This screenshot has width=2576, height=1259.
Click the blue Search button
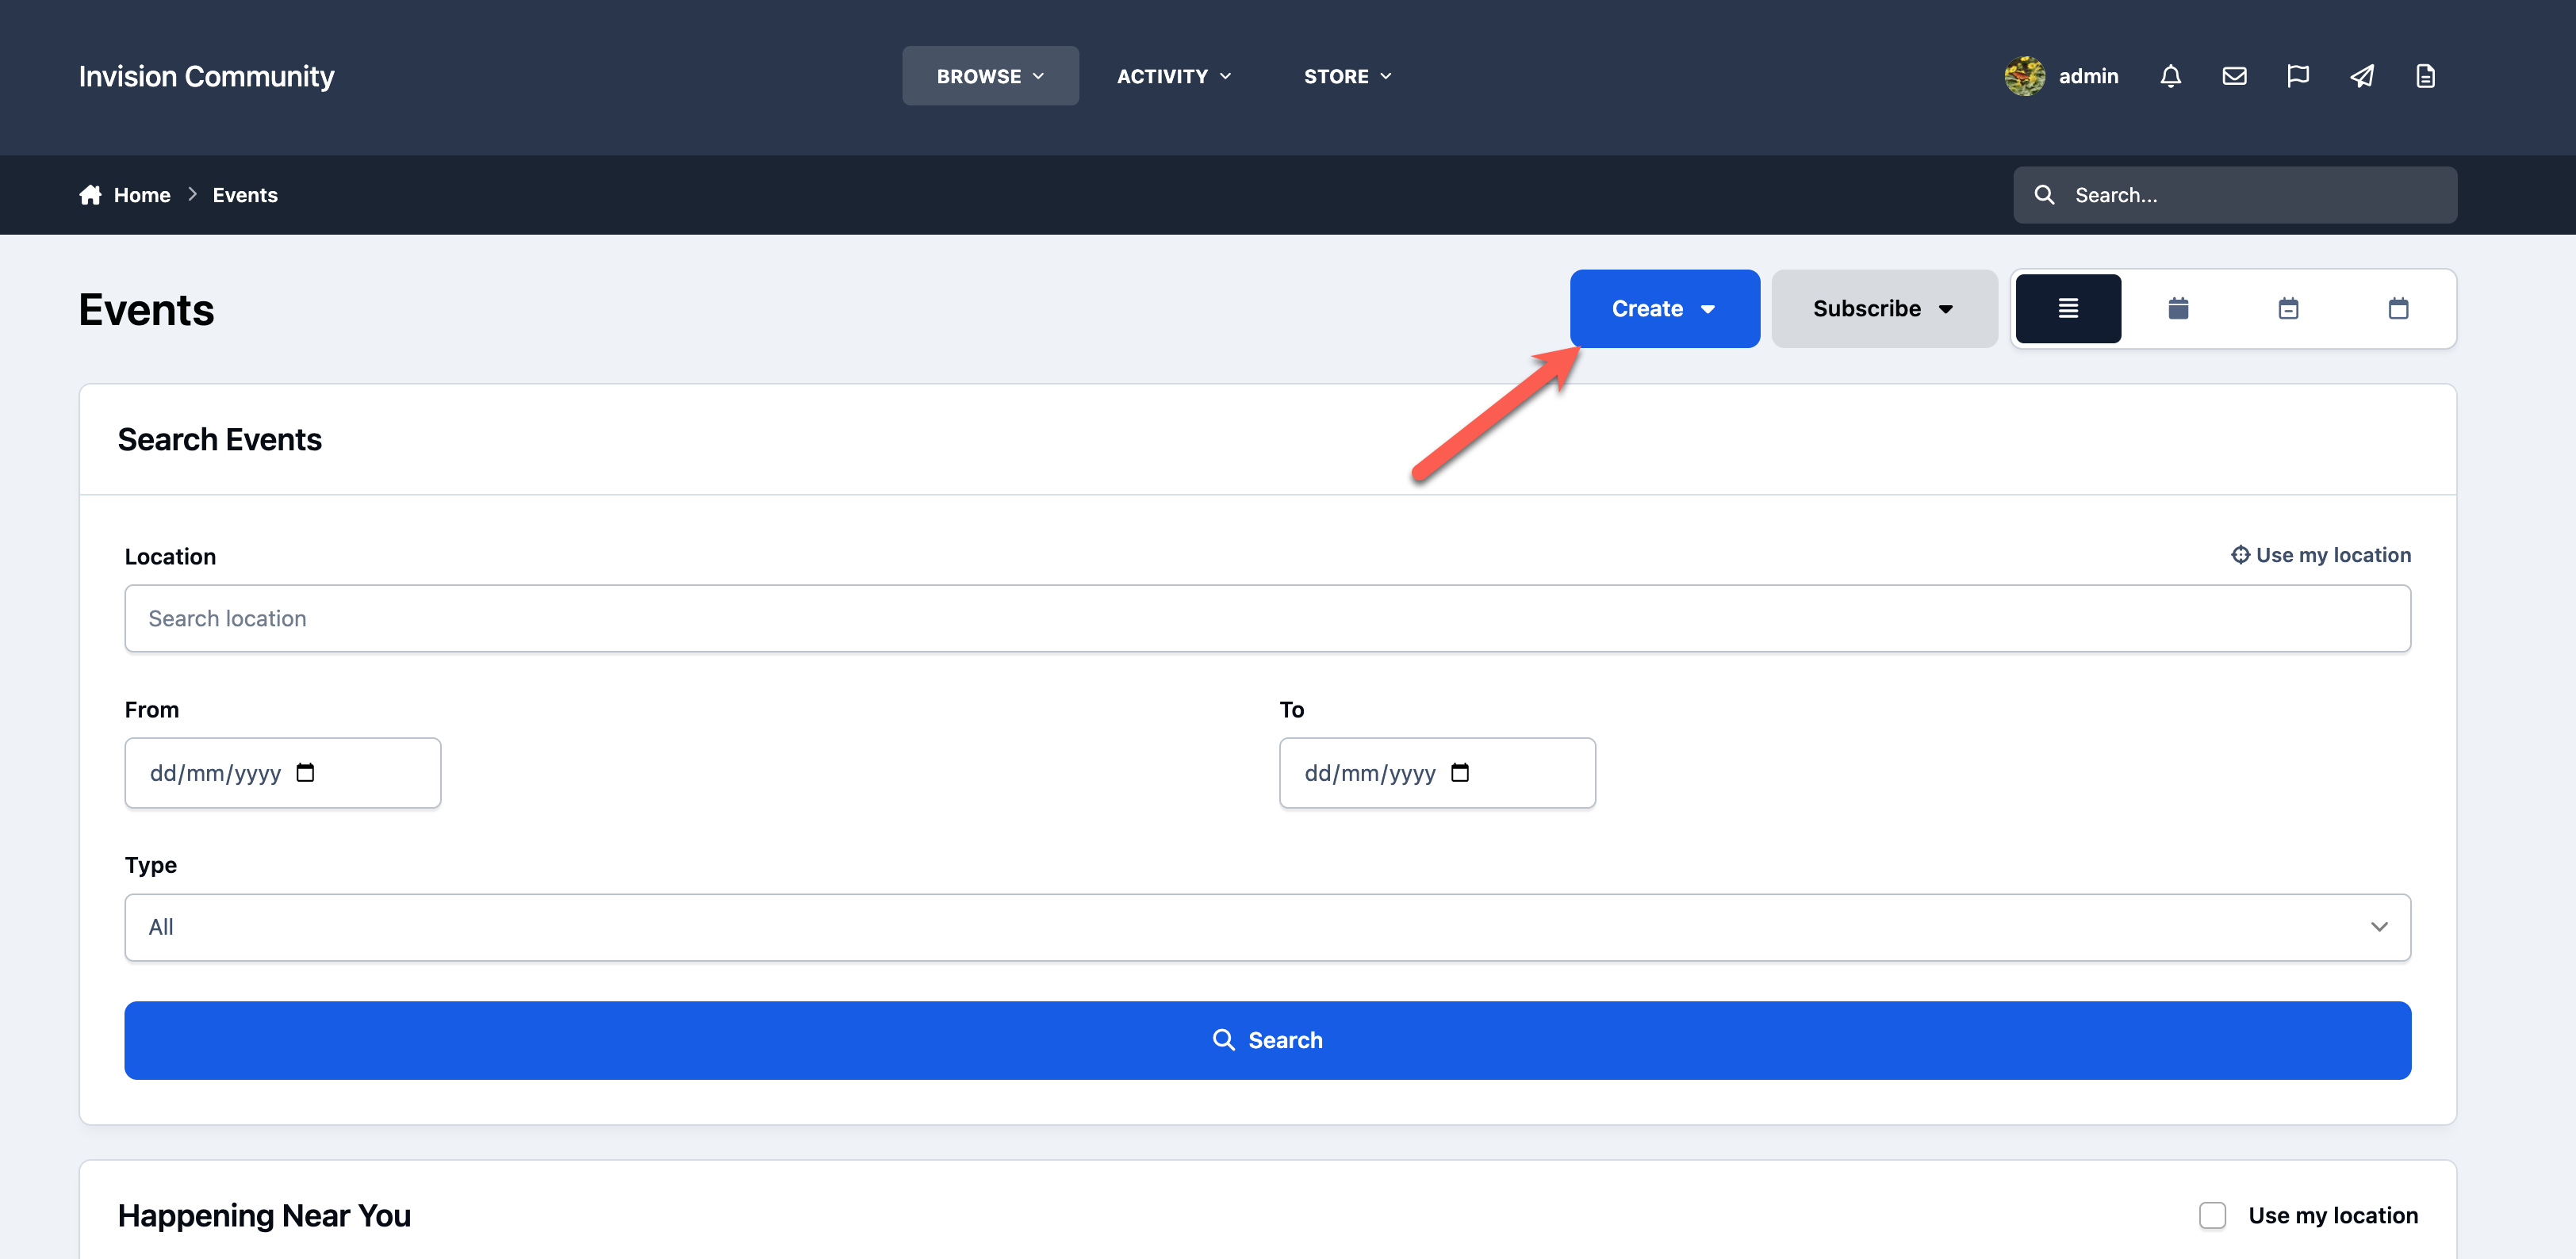[1267, 1040]
